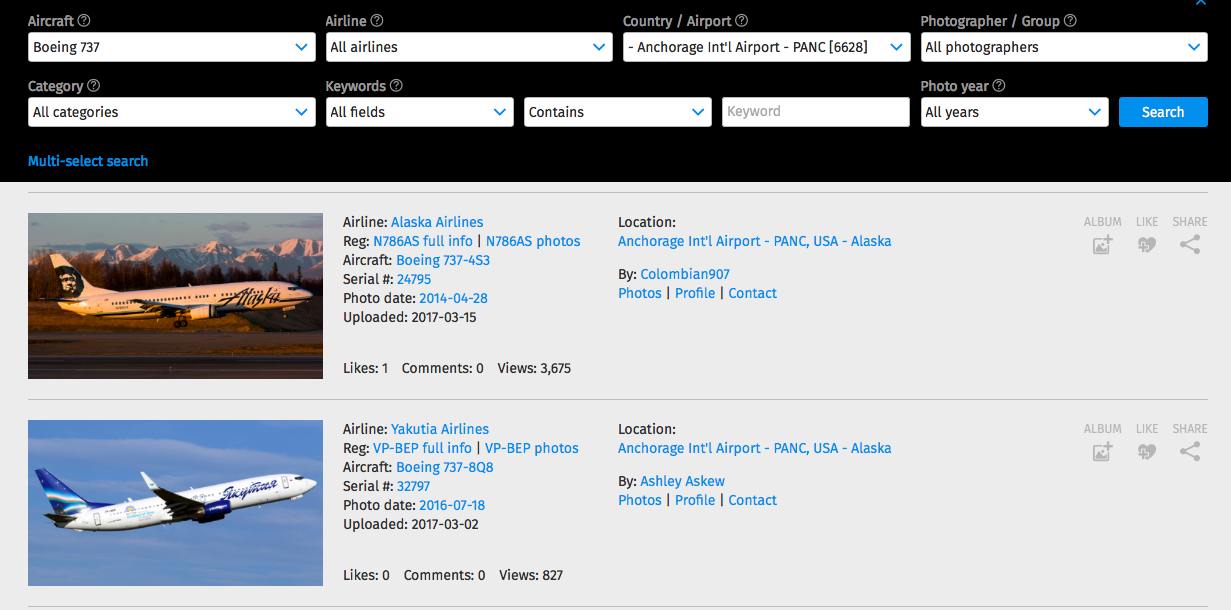Open the All categories dropdown
The image size is (1231, 610).
pyautogui.click(x=172, y=112)
